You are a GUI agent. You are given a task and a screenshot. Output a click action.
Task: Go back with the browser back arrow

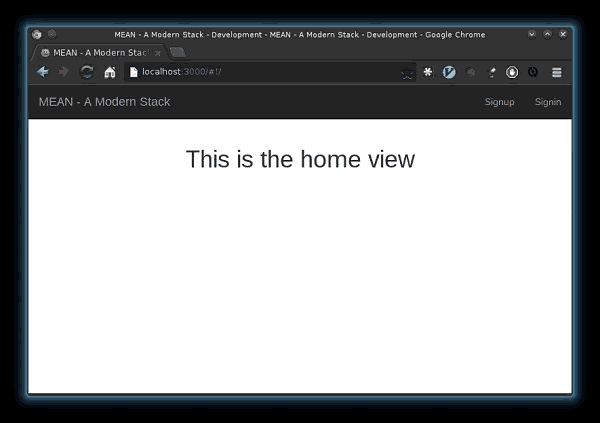(43, 72)
